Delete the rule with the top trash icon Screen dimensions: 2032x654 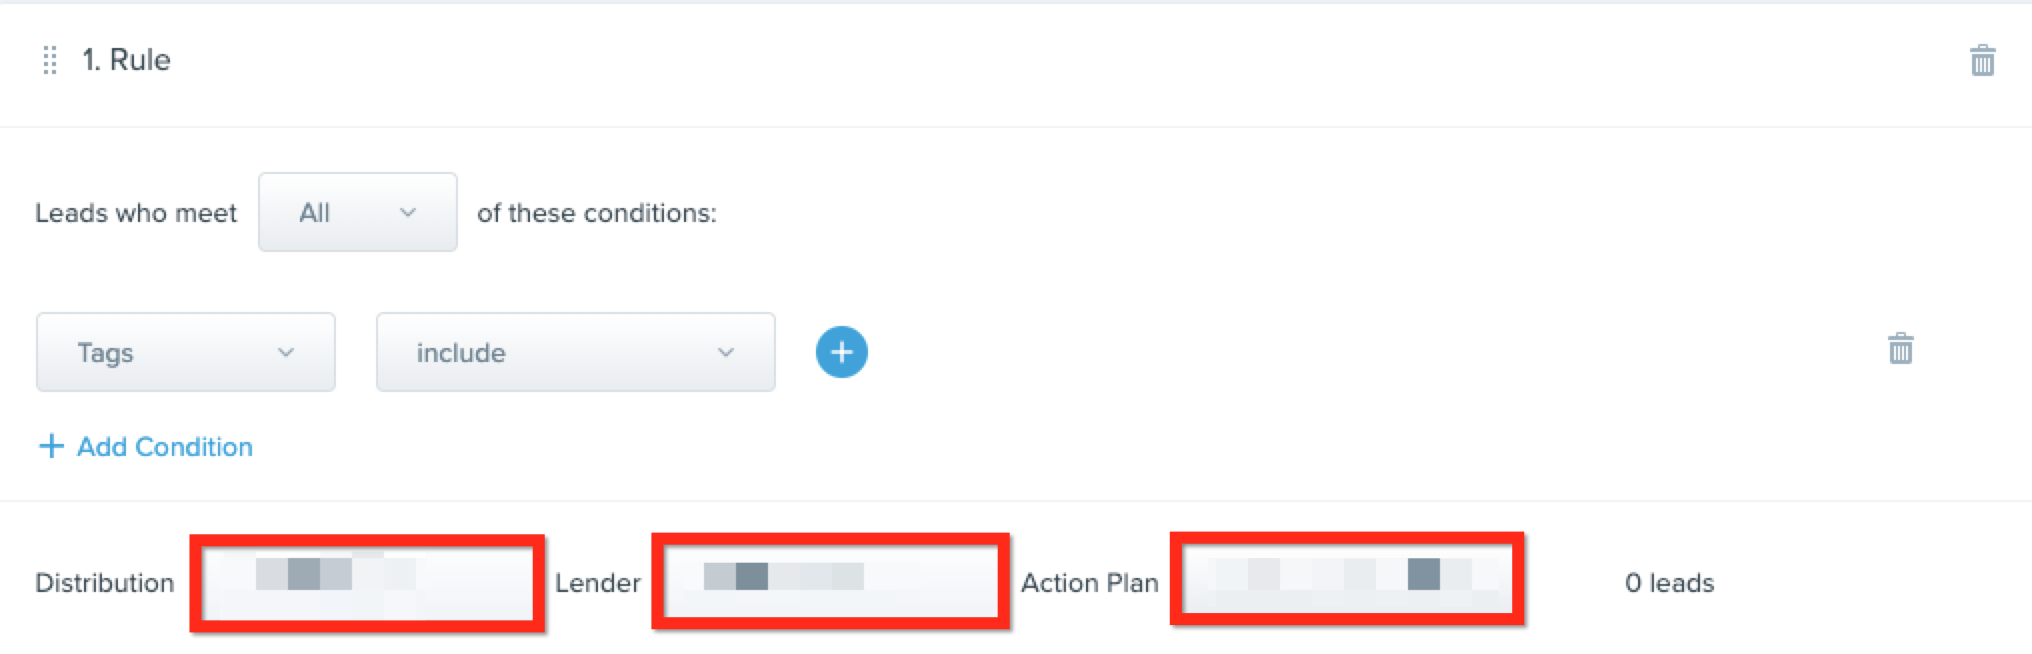pos(1982,60)
